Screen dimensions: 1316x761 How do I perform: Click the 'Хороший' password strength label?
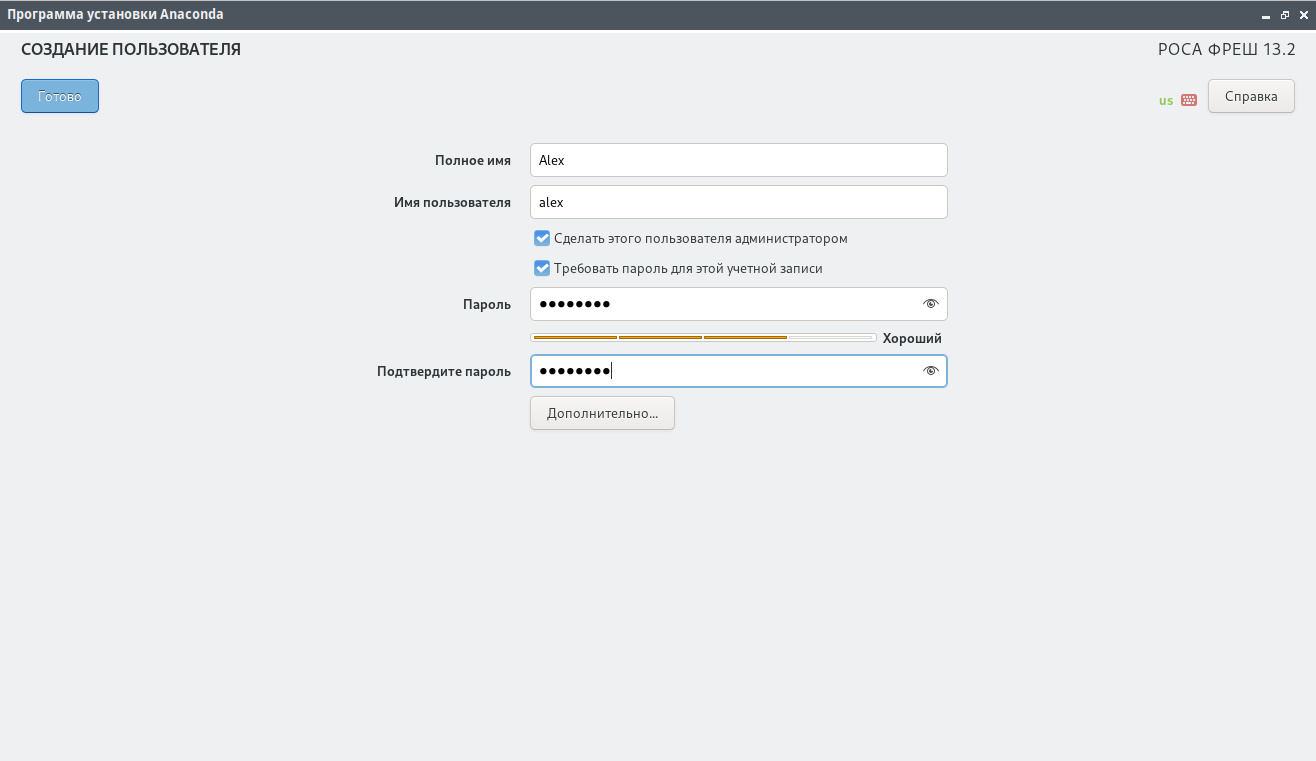[x=912, y=338]
